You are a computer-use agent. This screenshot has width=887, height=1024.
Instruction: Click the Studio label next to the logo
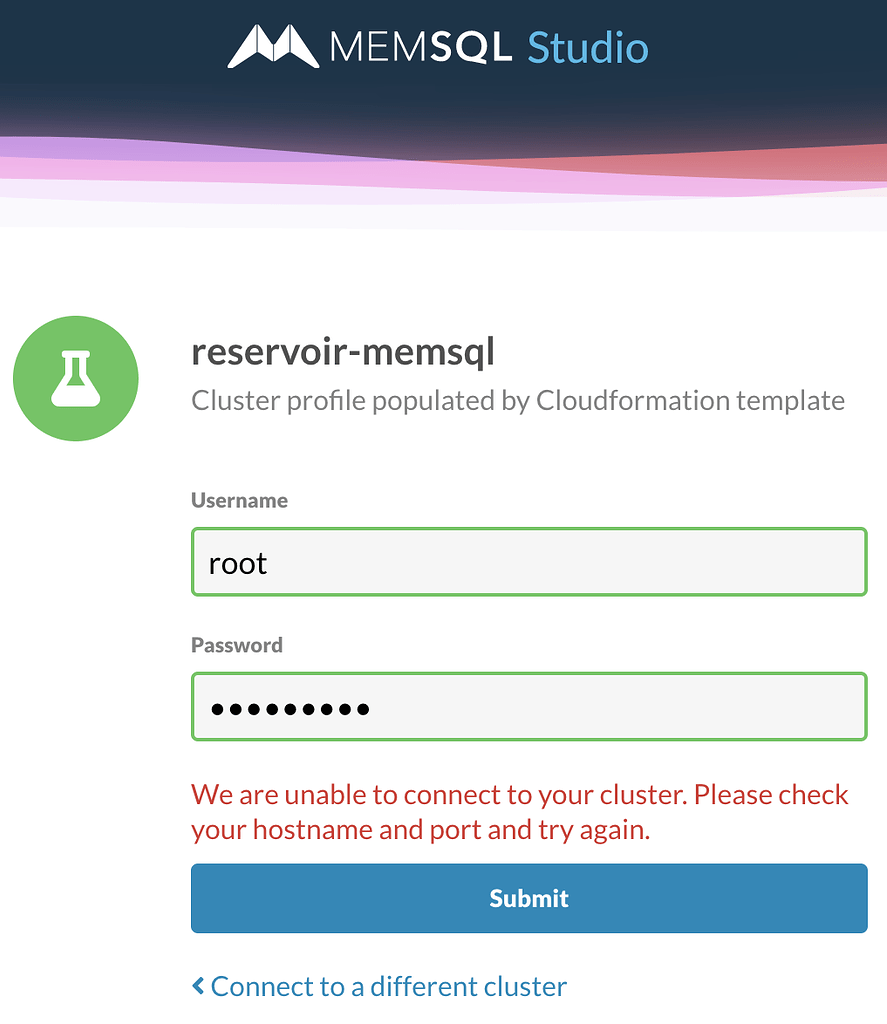(588, 46)
